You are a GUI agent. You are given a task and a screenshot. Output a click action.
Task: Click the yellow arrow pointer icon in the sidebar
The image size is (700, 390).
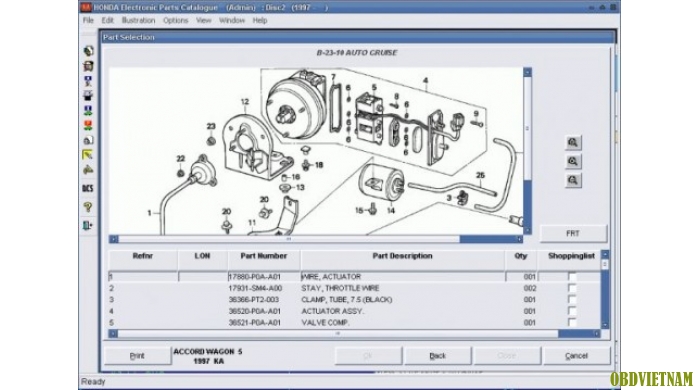pos(88,155)
